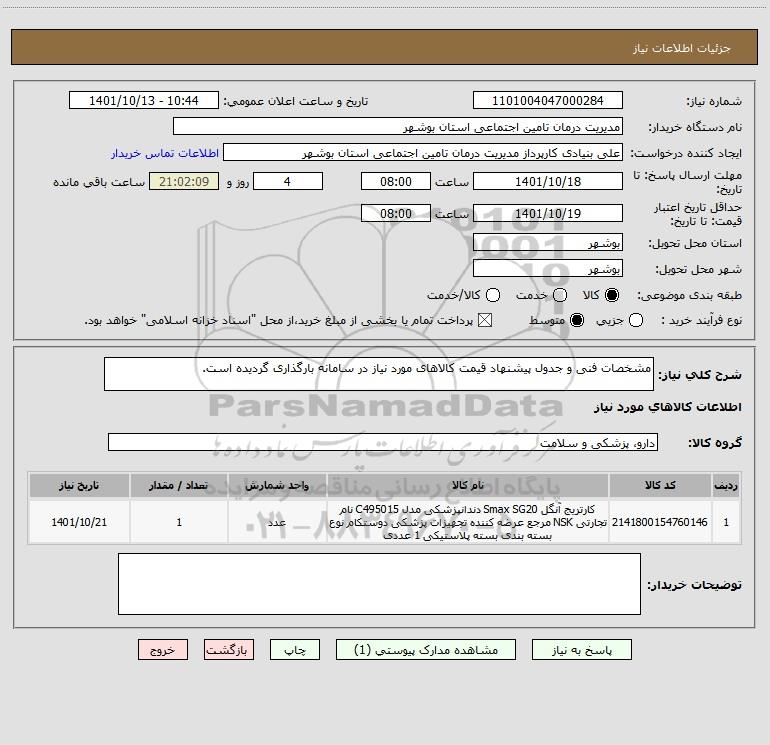Click the استان محل تحویل field
Image resolution: width=770 pixels, height=745 pixels.
(548, 243)
